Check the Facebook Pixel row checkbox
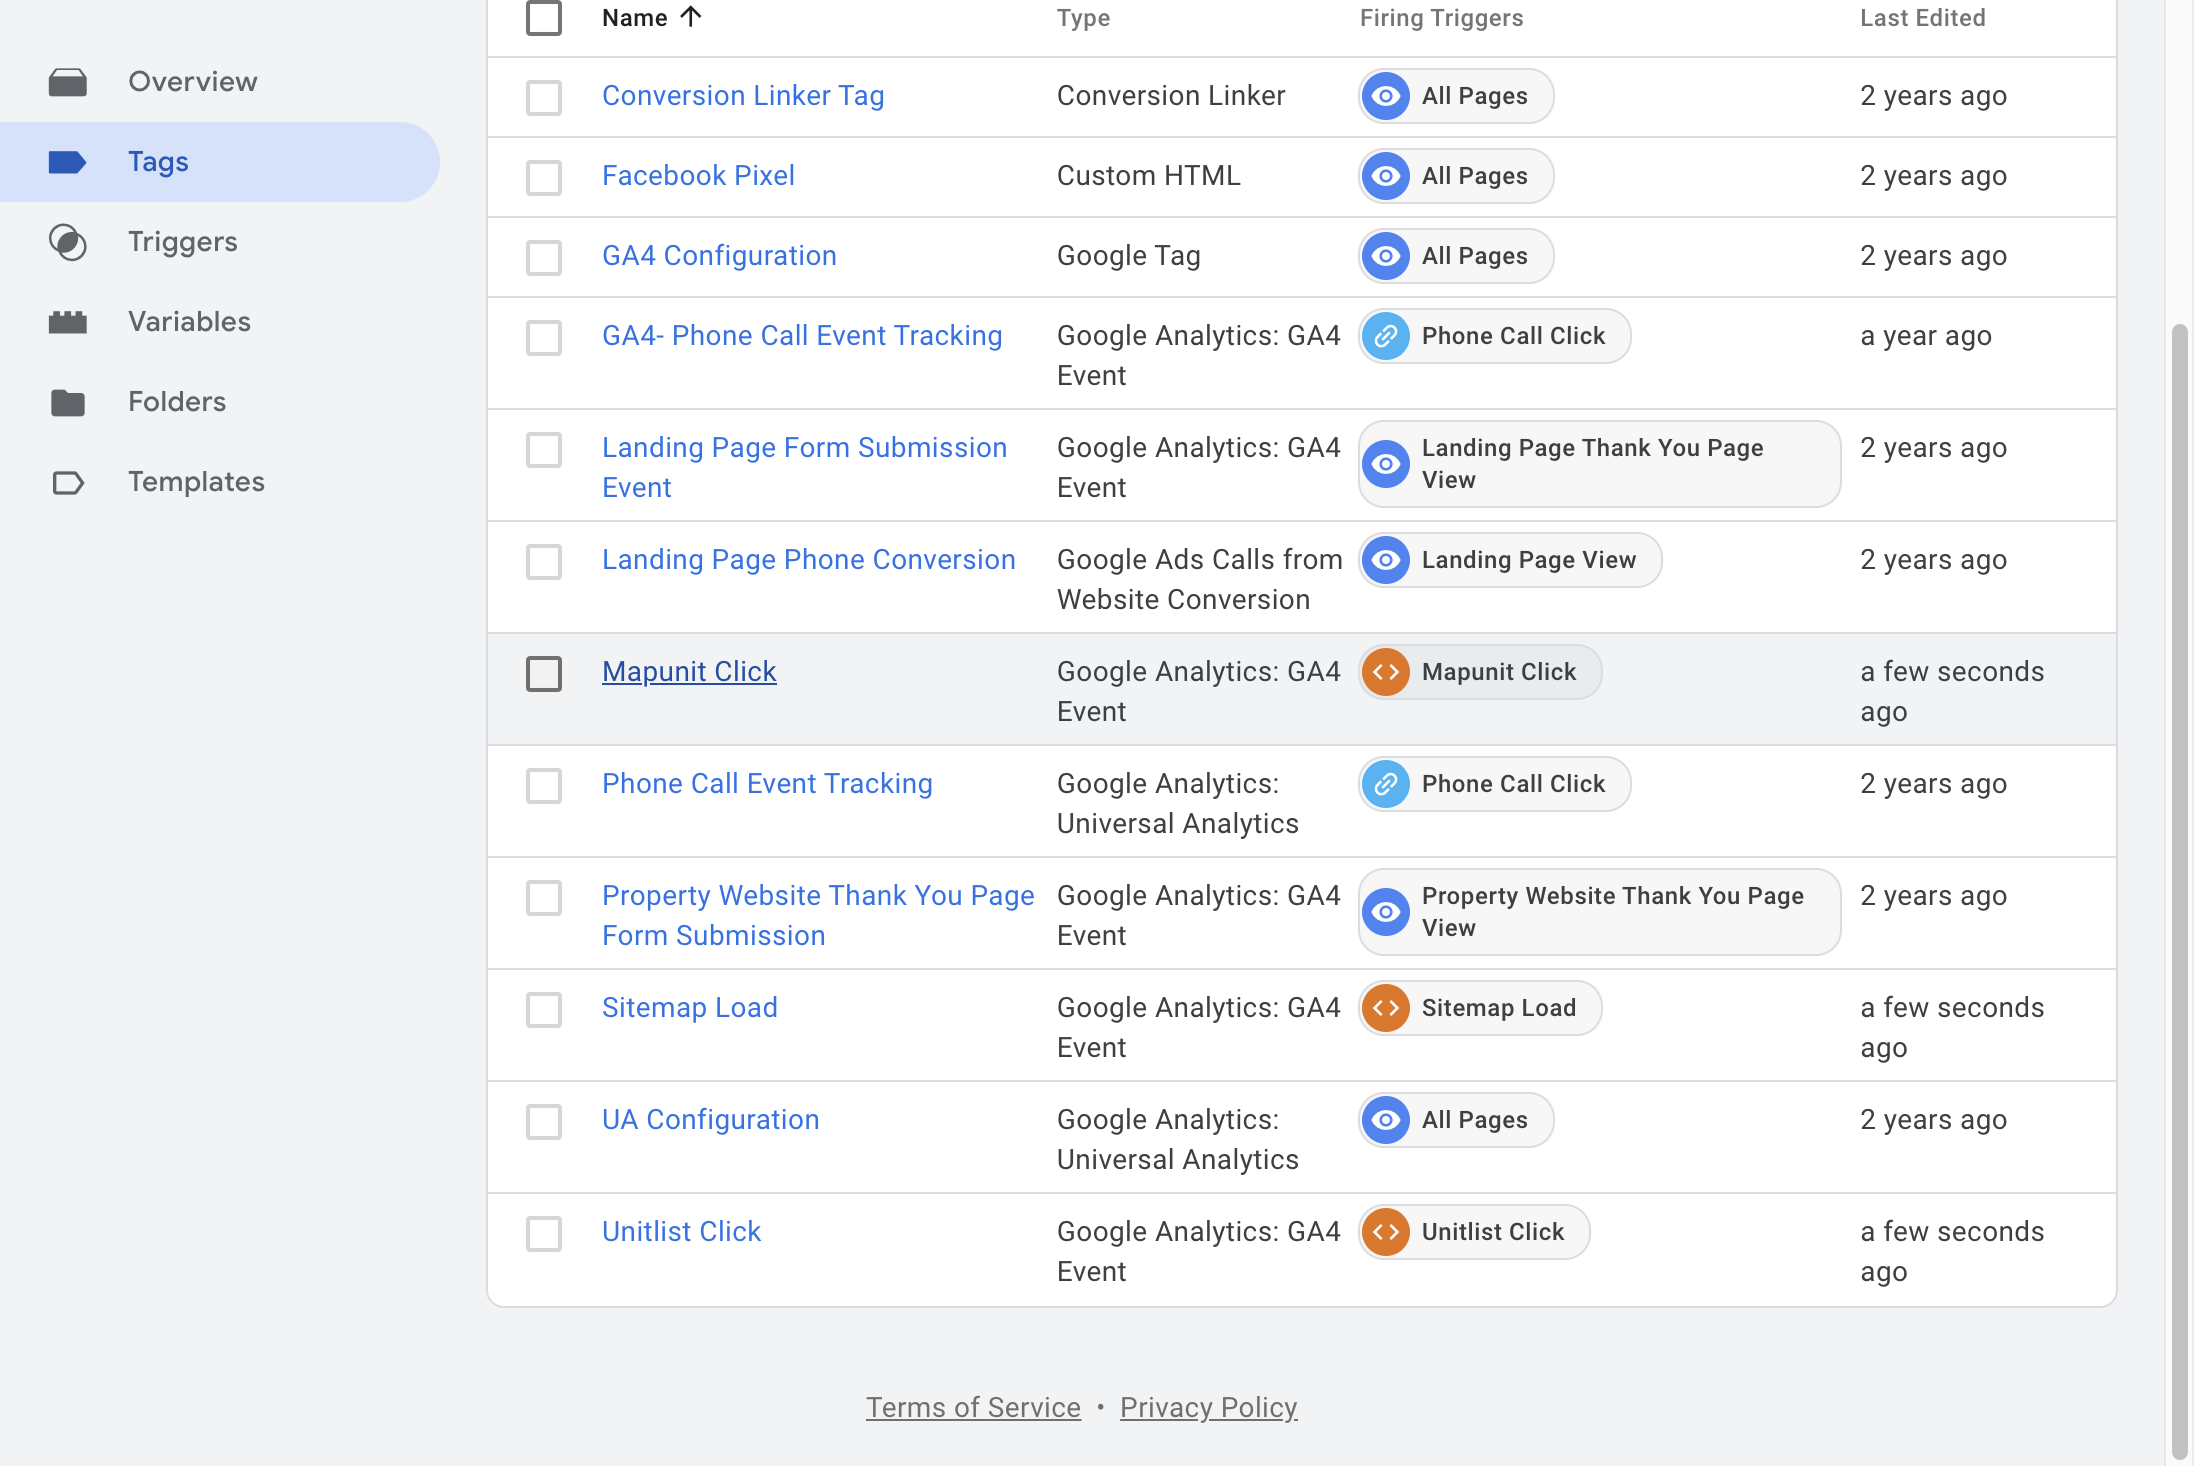Viewport: 2194px width, 1466px height. pyautogui.click(x=544, y=177)
